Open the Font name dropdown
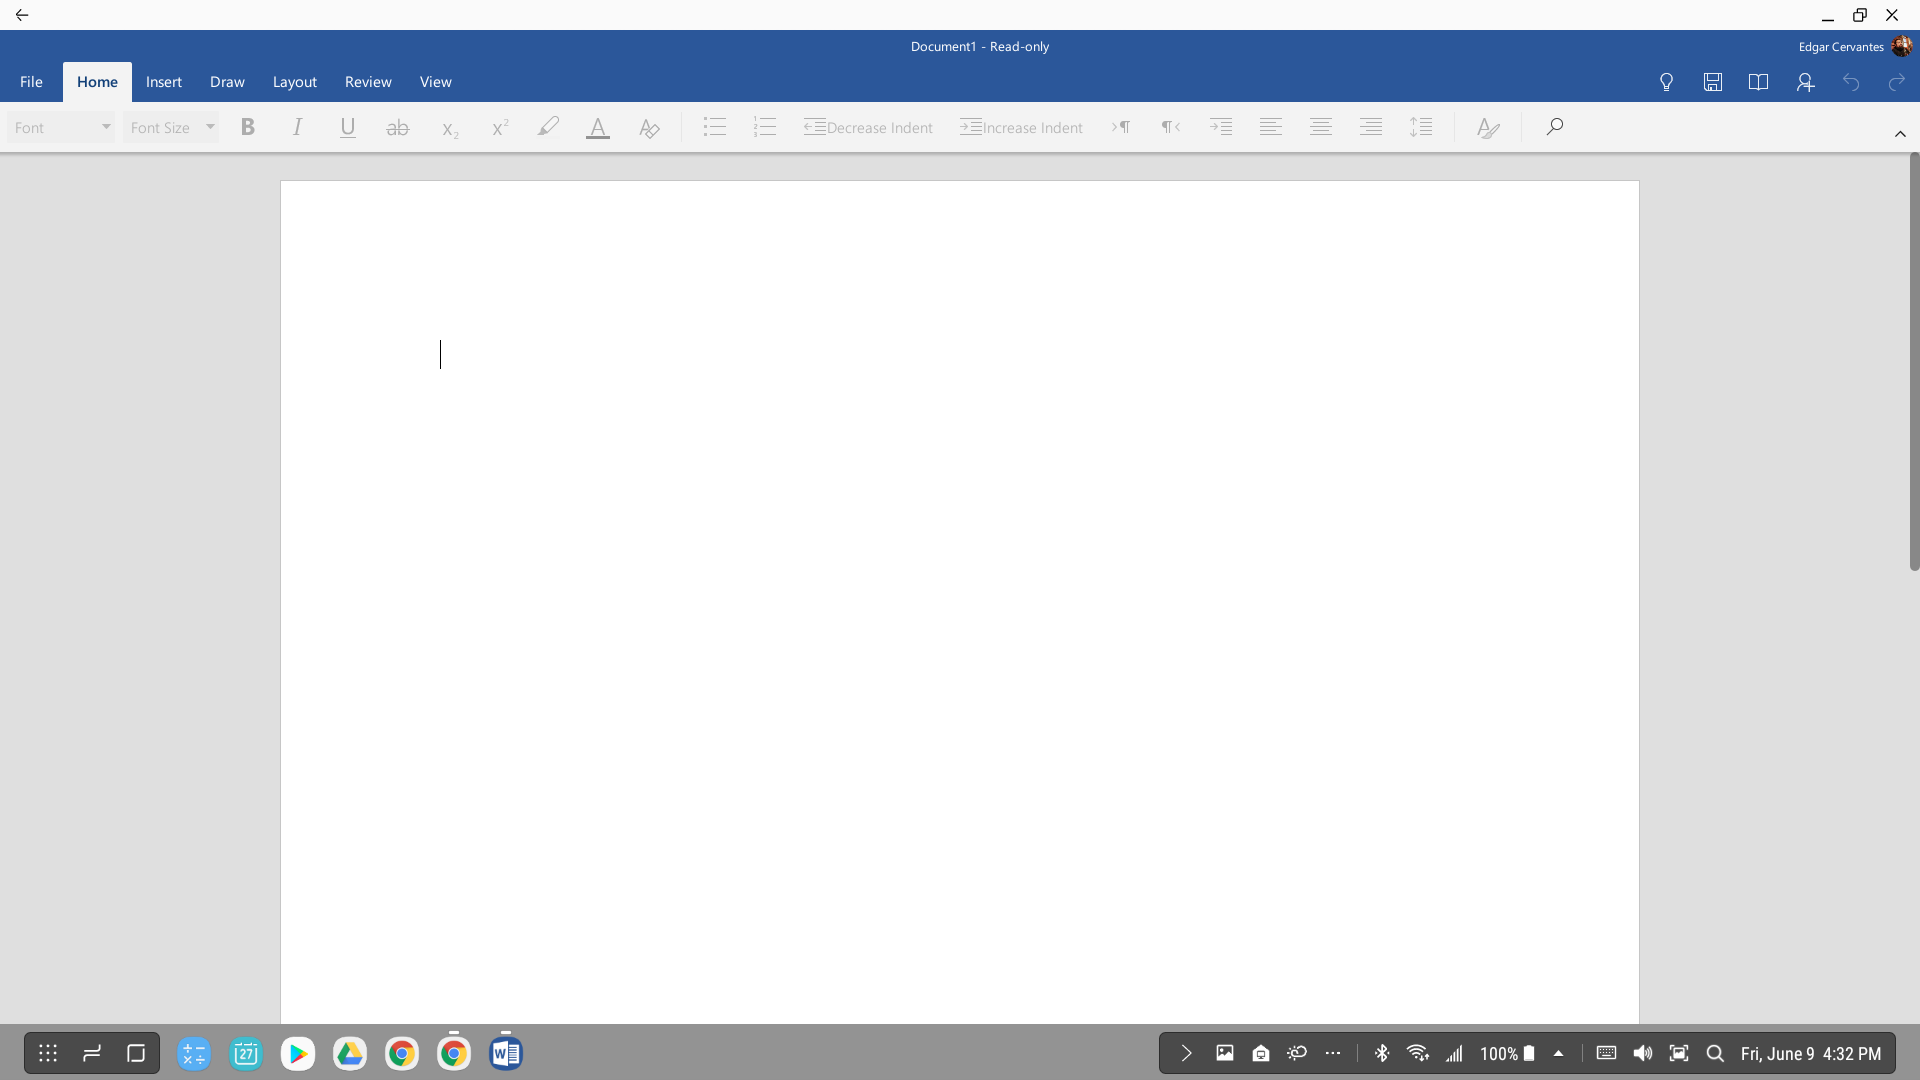Image resolution: width=1920 pixels, height=1080 pixels. [61, 127]
